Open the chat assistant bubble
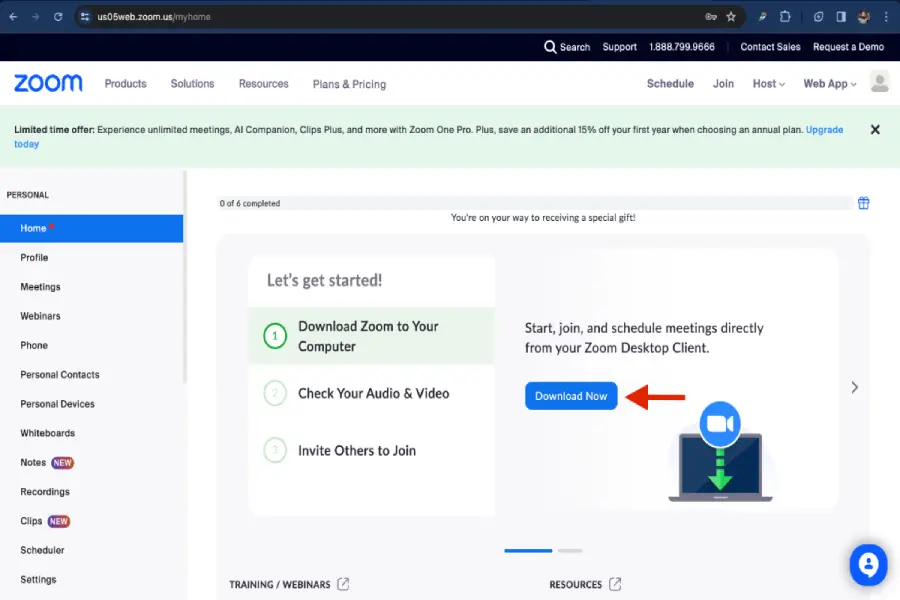Screen dimensions: 900x600 click(x=868, y=564)
